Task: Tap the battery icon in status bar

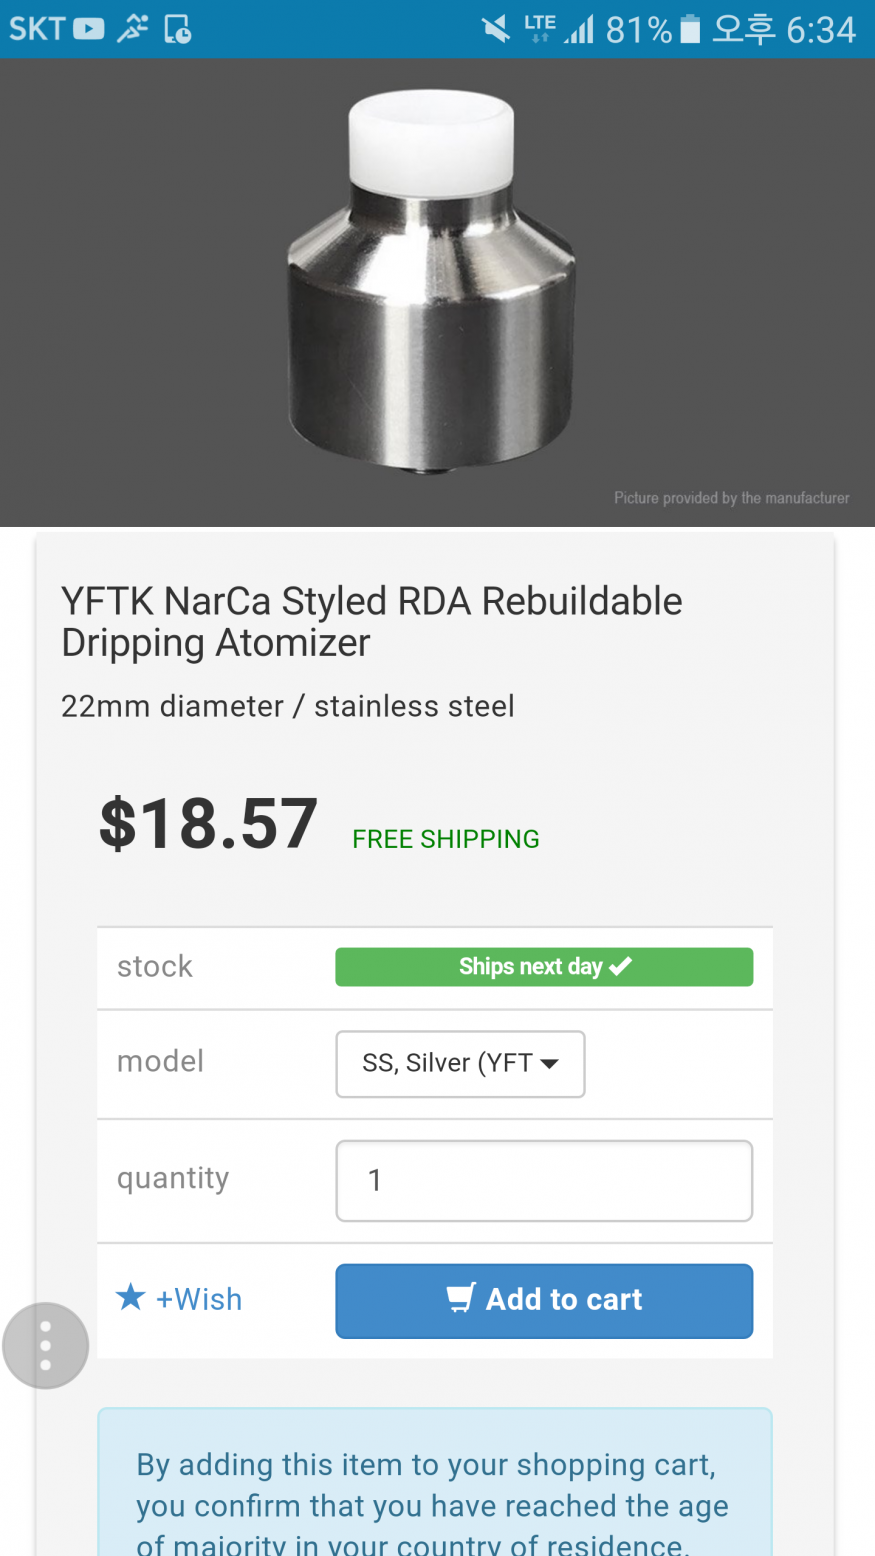Action: (690, 29)
